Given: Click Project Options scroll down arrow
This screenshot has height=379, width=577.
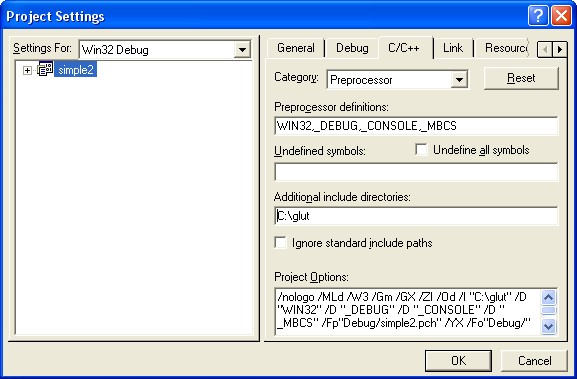Looking at the screenshot, I should (x=548, y=326).
